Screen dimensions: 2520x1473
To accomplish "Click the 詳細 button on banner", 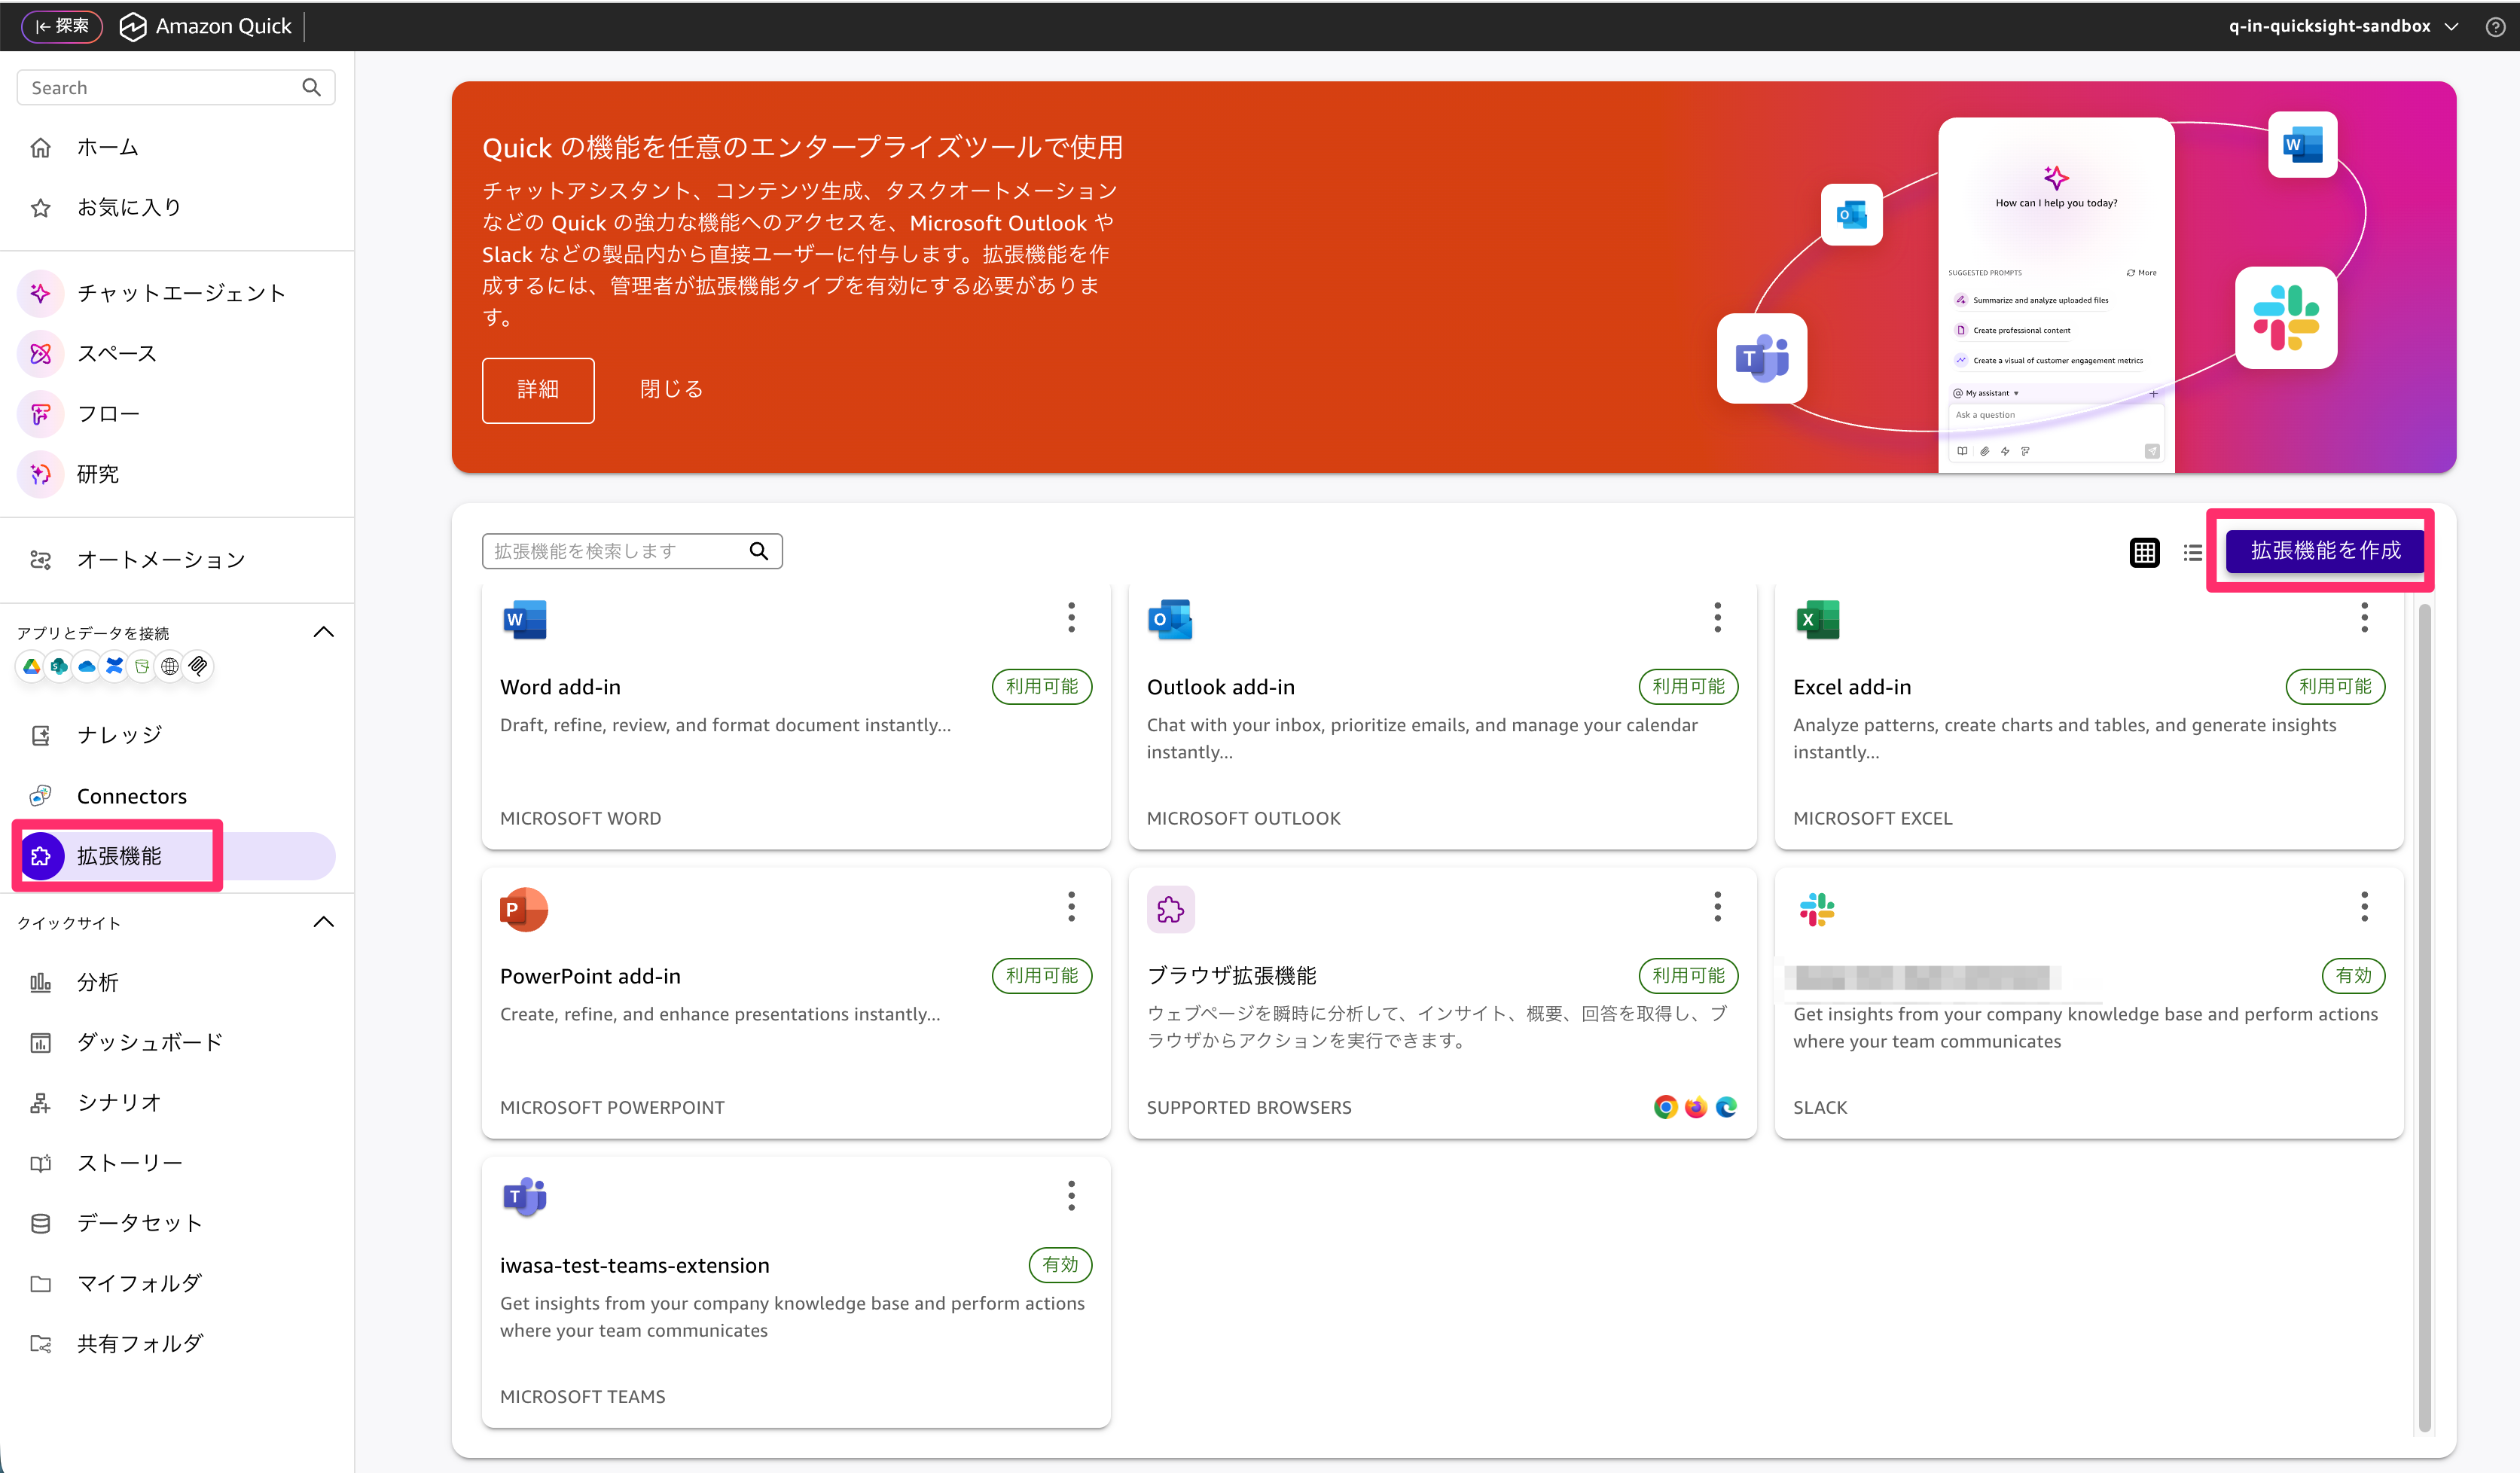I will 538,390.
